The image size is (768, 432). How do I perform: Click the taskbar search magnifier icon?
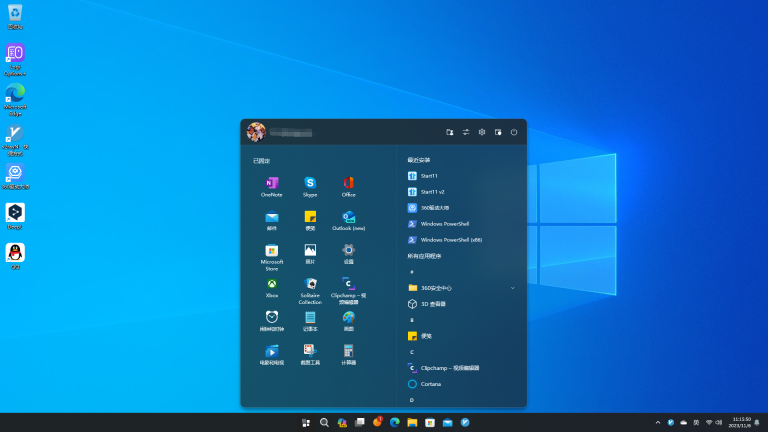coord(324,423)
